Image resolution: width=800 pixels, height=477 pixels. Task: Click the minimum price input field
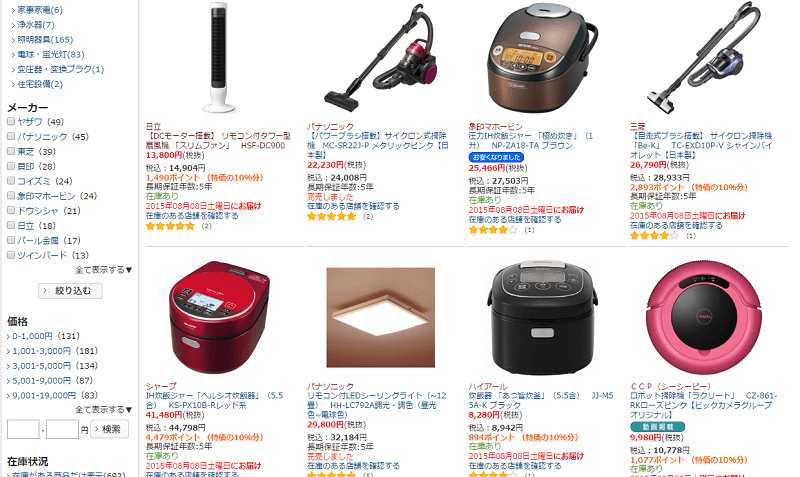pyautogui.click(x=23, y=430)
